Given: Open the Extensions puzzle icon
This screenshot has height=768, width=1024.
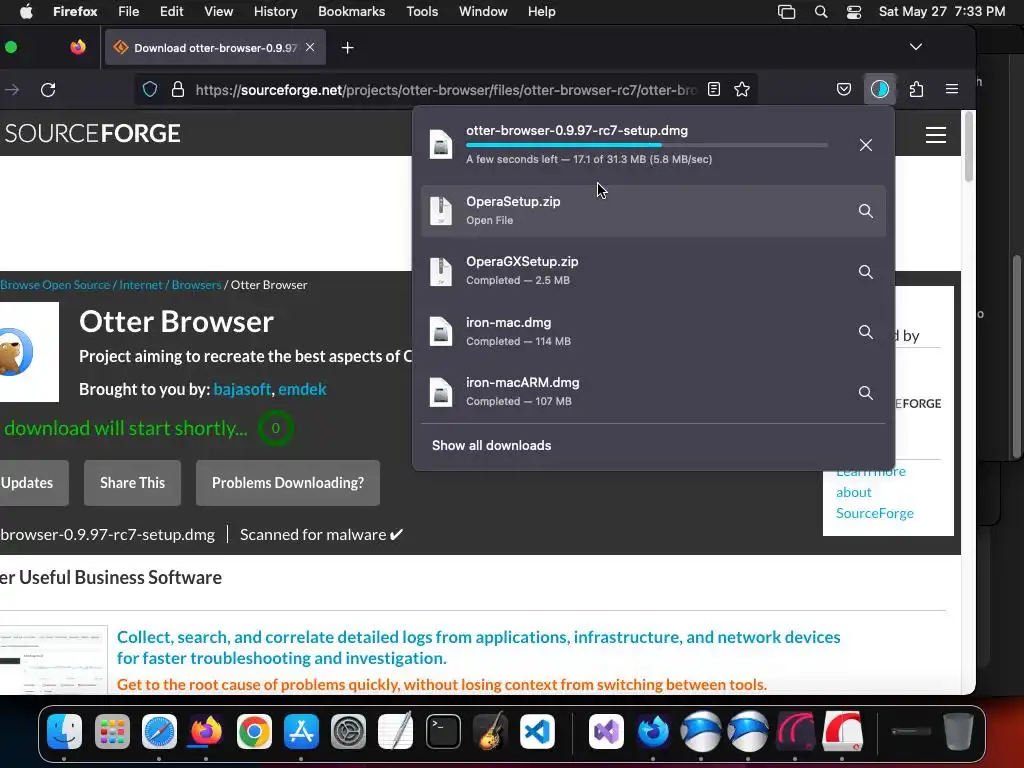Looking at the screenshot, I should 916,89.
